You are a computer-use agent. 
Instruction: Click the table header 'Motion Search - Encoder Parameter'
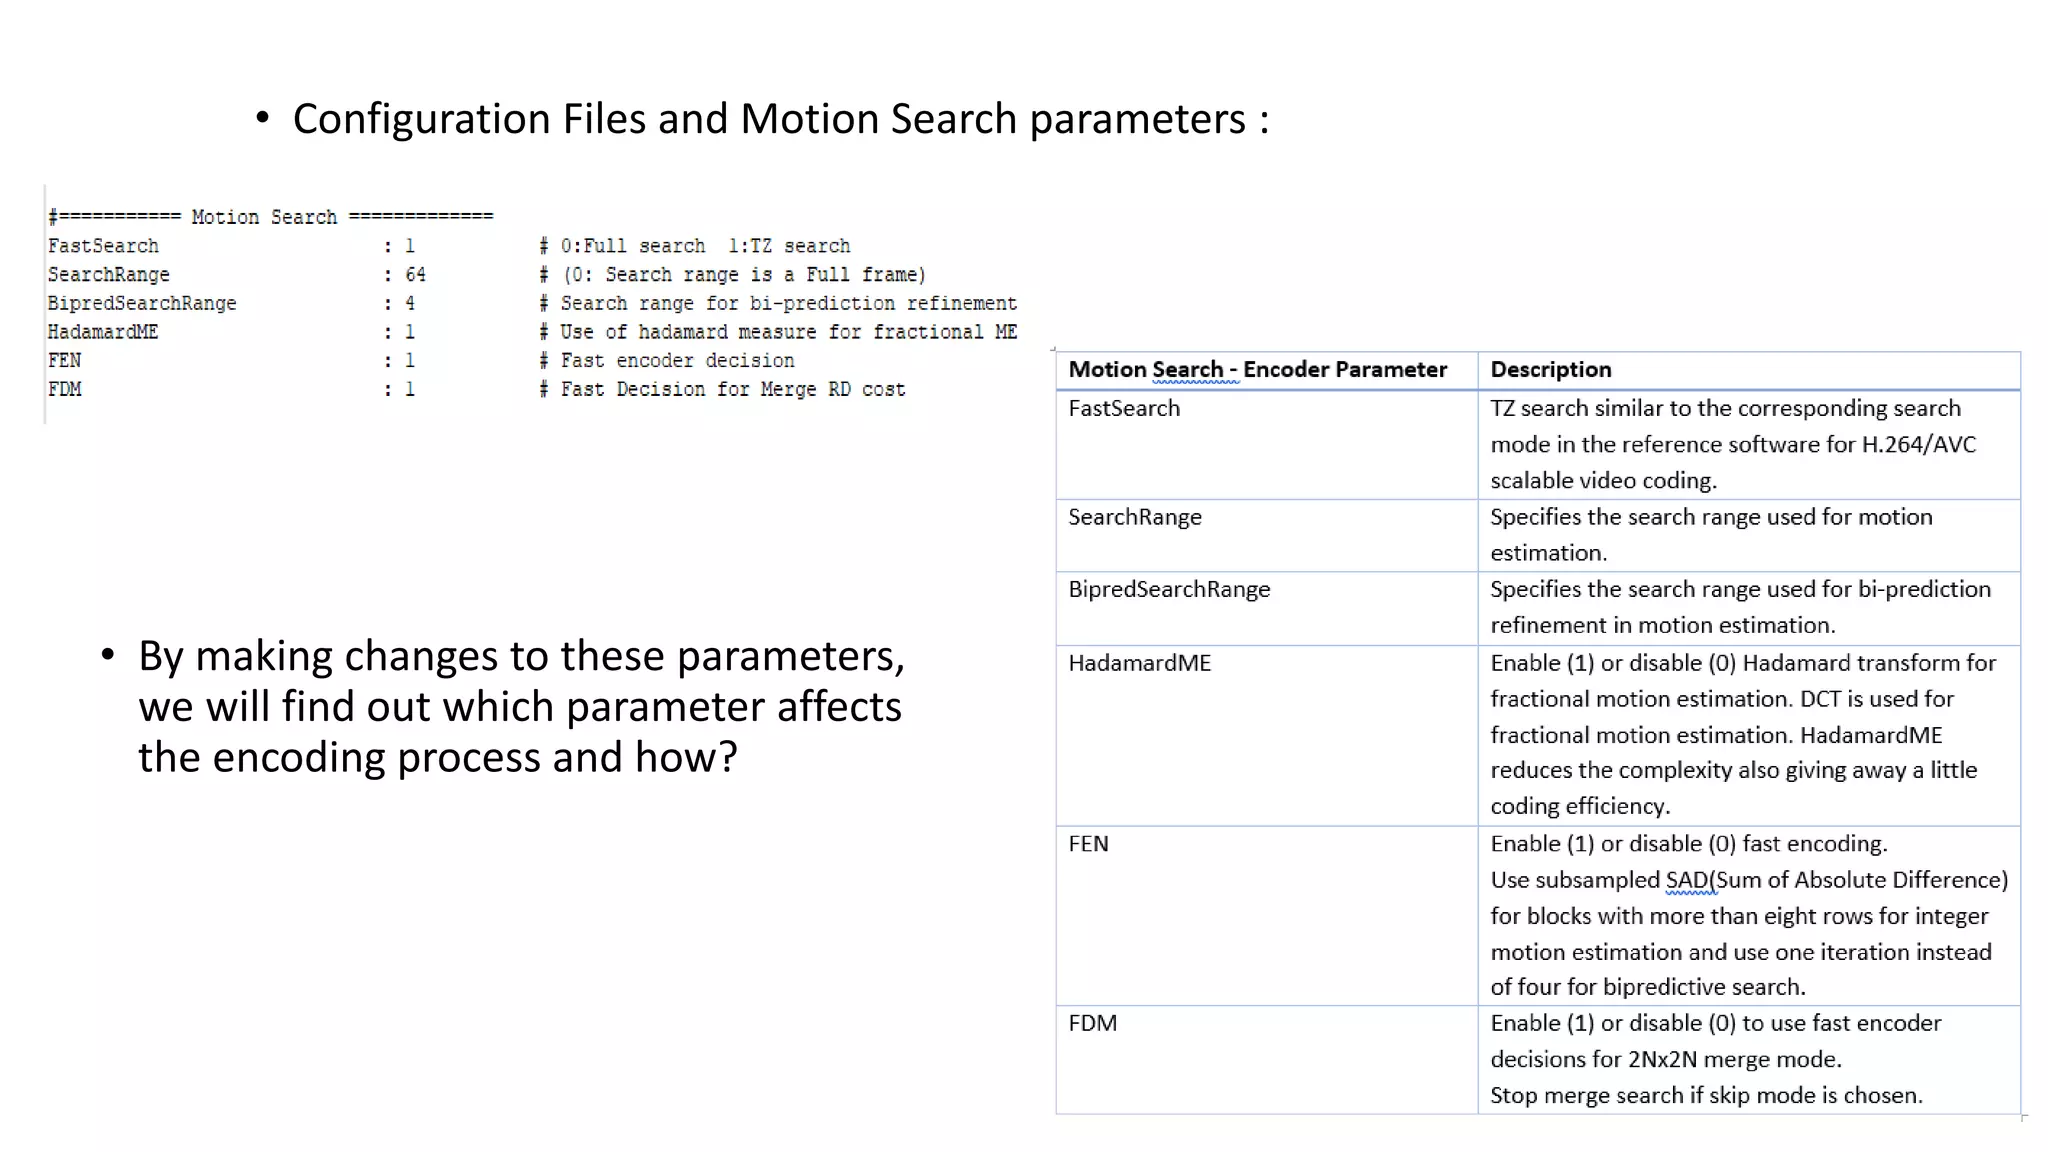click(1257, 370)
